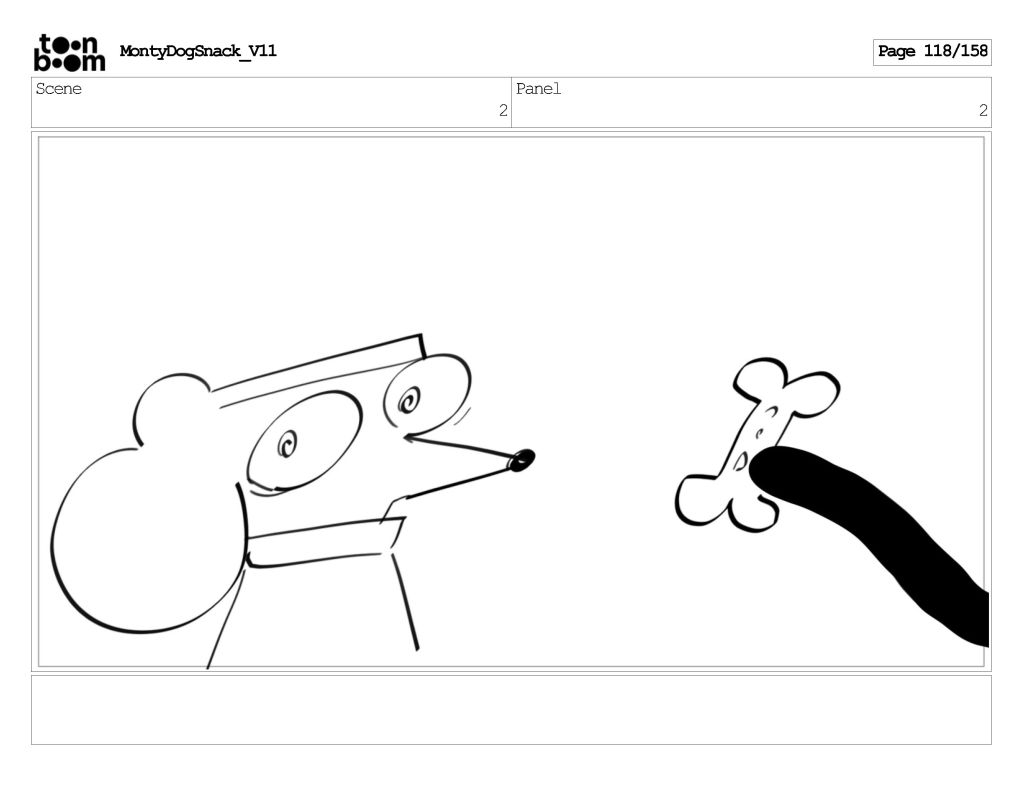The image size is (1024, 791).
Task: Click the Panel number 2 value
Action: pos(982,111)
